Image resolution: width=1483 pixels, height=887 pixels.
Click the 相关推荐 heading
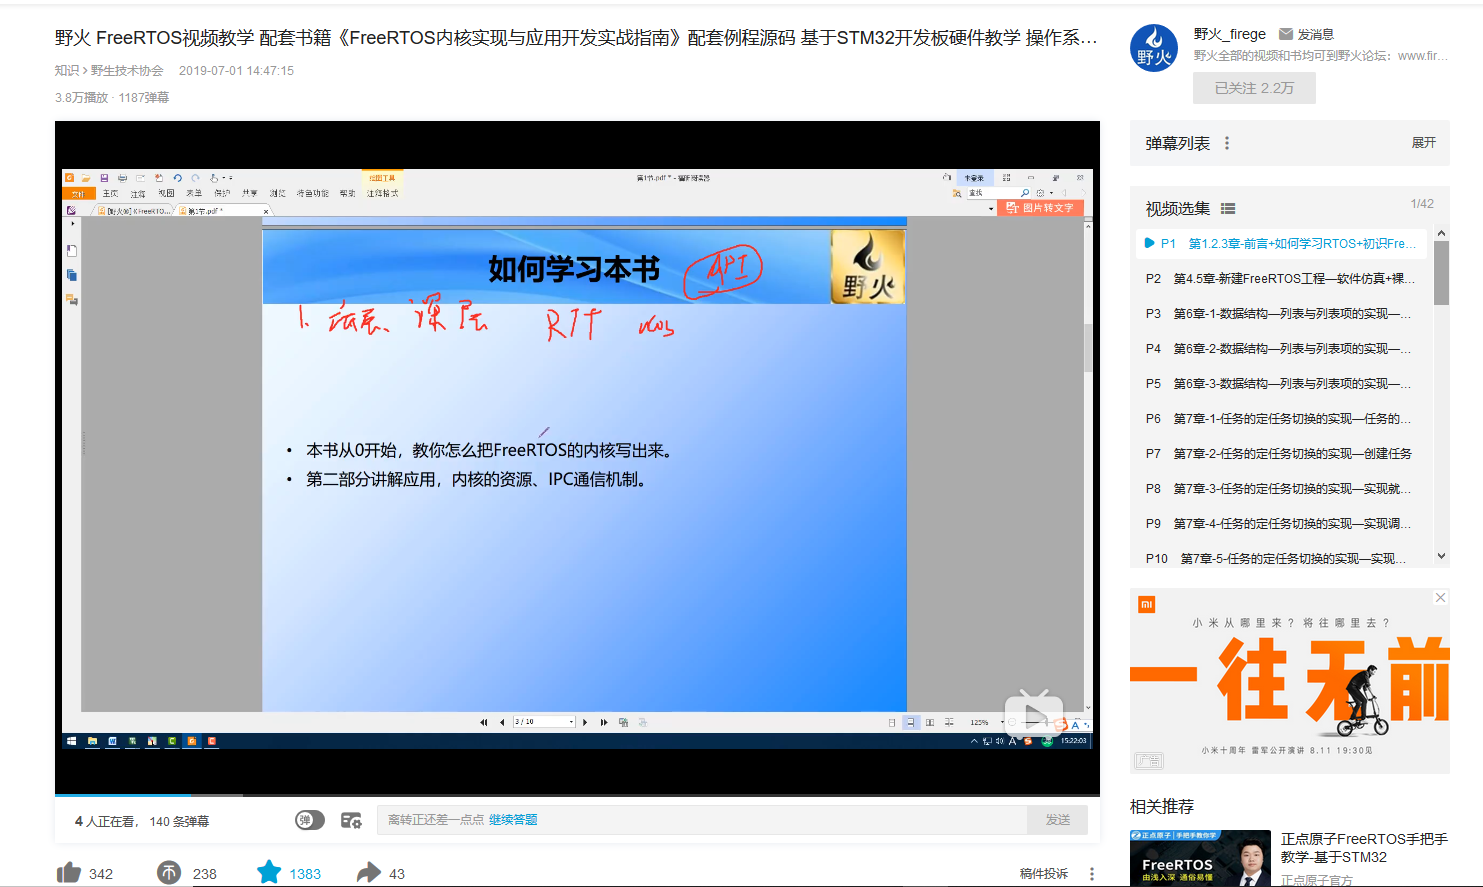coord(1162,807)
